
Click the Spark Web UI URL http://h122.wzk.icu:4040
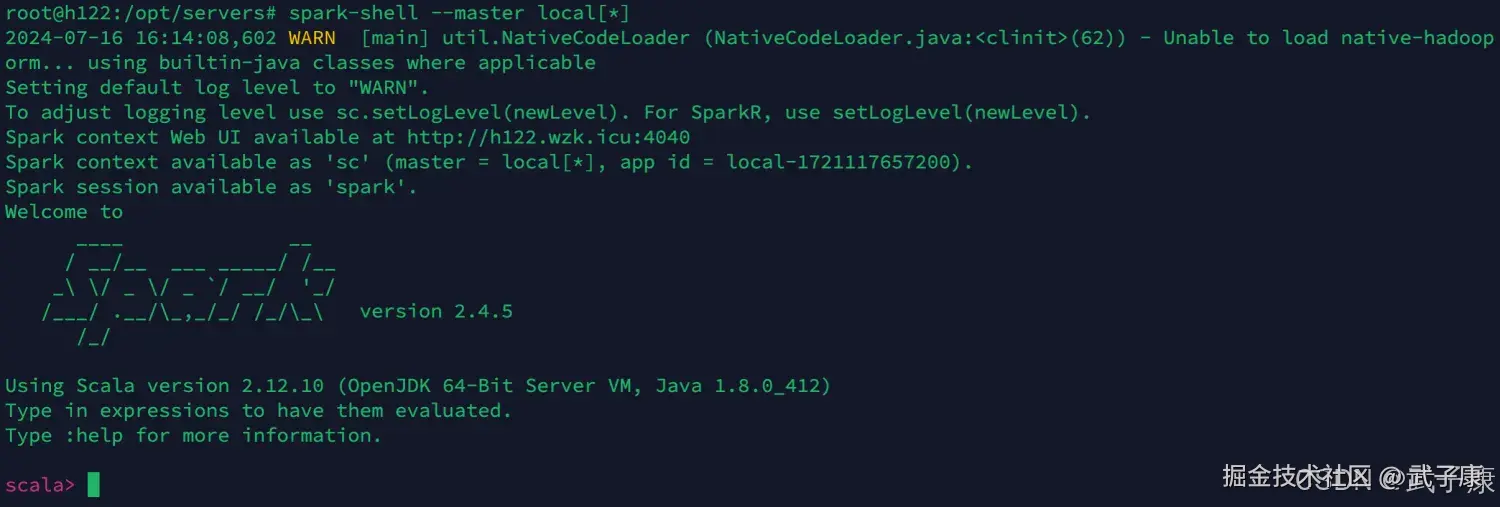[548, 137]
